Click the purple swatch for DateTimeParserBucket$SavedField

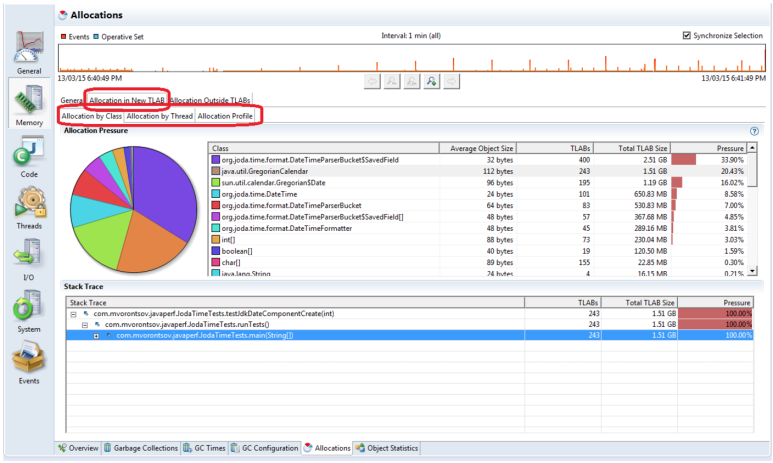coord(215,160)
